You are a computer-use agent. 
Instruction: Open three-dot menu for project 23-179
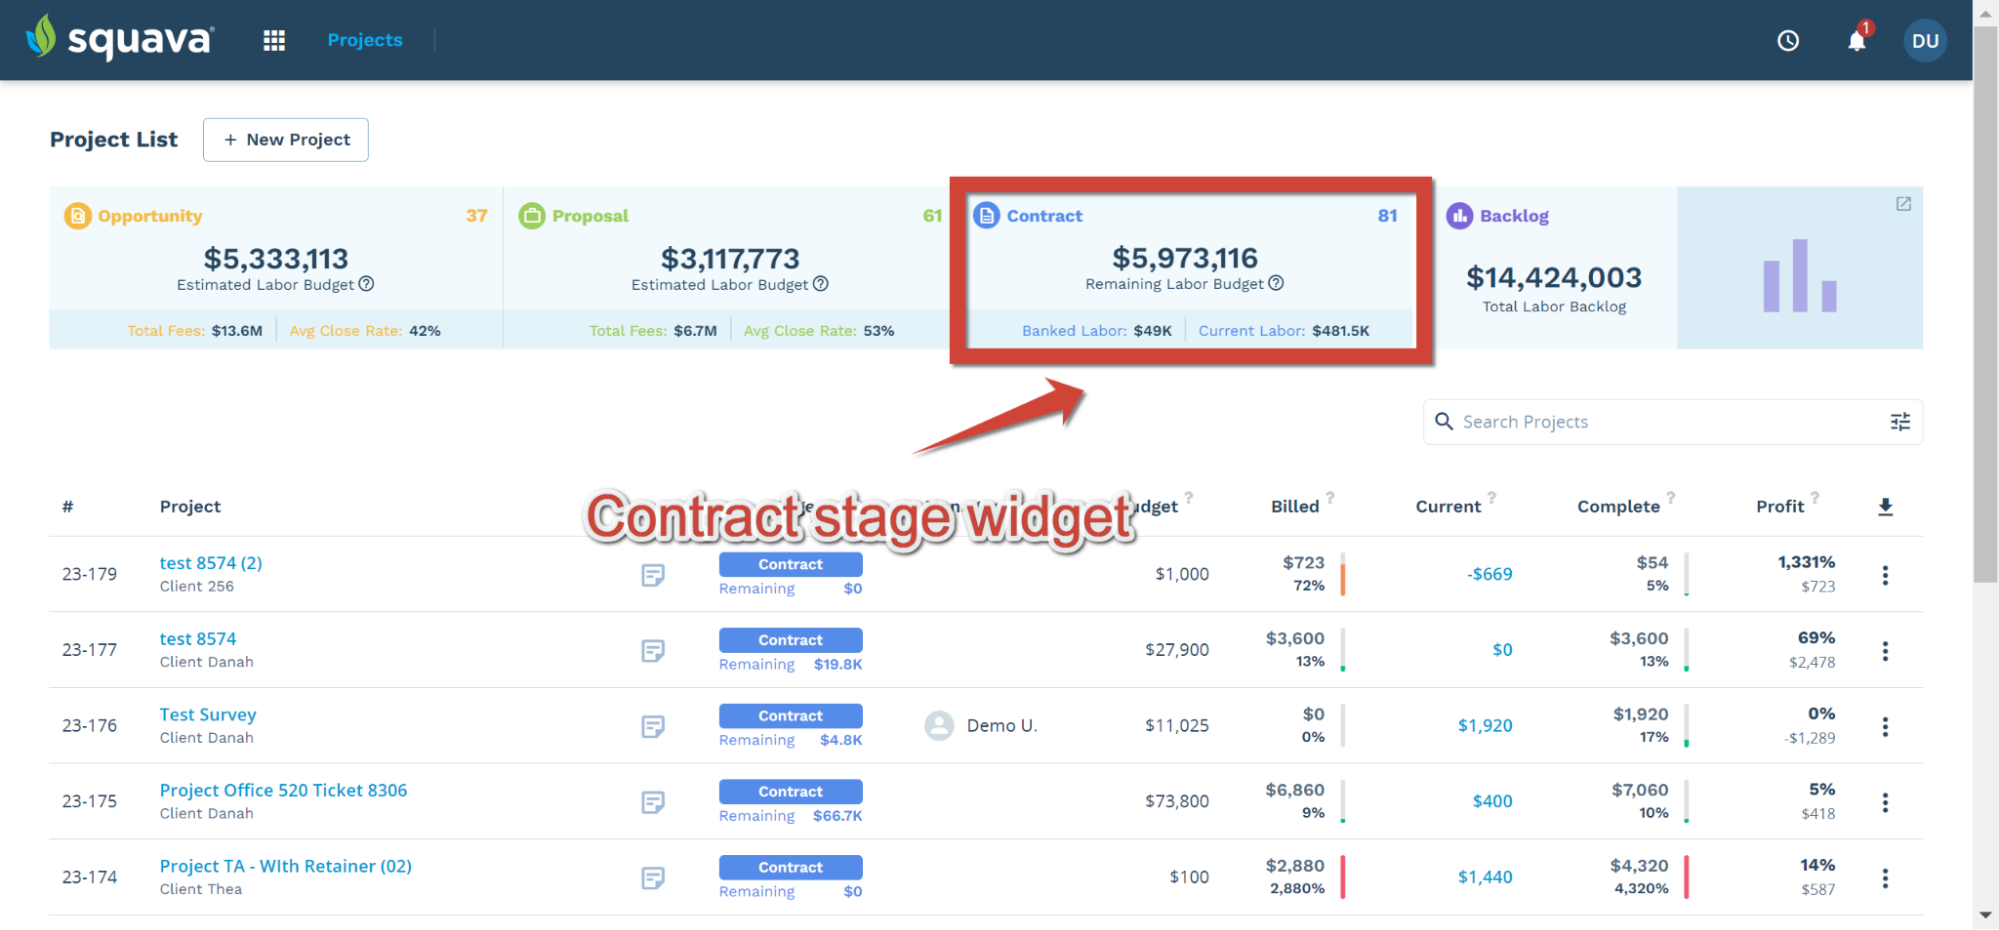click(1885, 575)
